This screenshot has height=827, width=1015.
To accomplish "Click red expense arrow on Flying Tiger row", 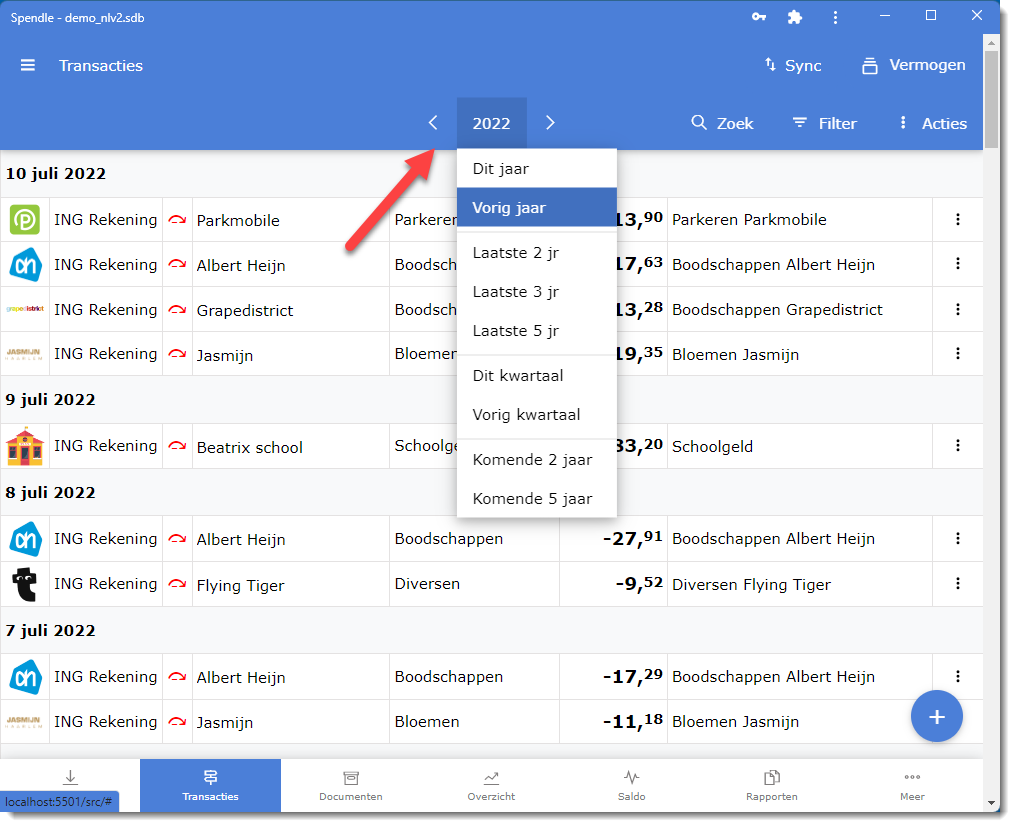I will coord(177,584).
